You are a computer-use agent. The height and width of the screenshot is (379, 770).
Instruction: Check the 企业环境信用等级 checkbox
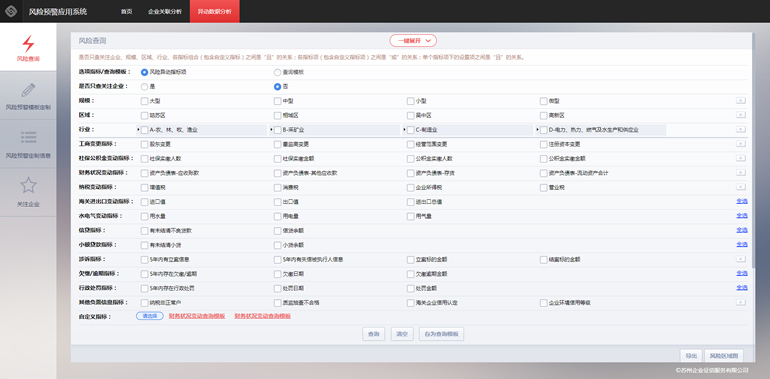click(544, 302)
